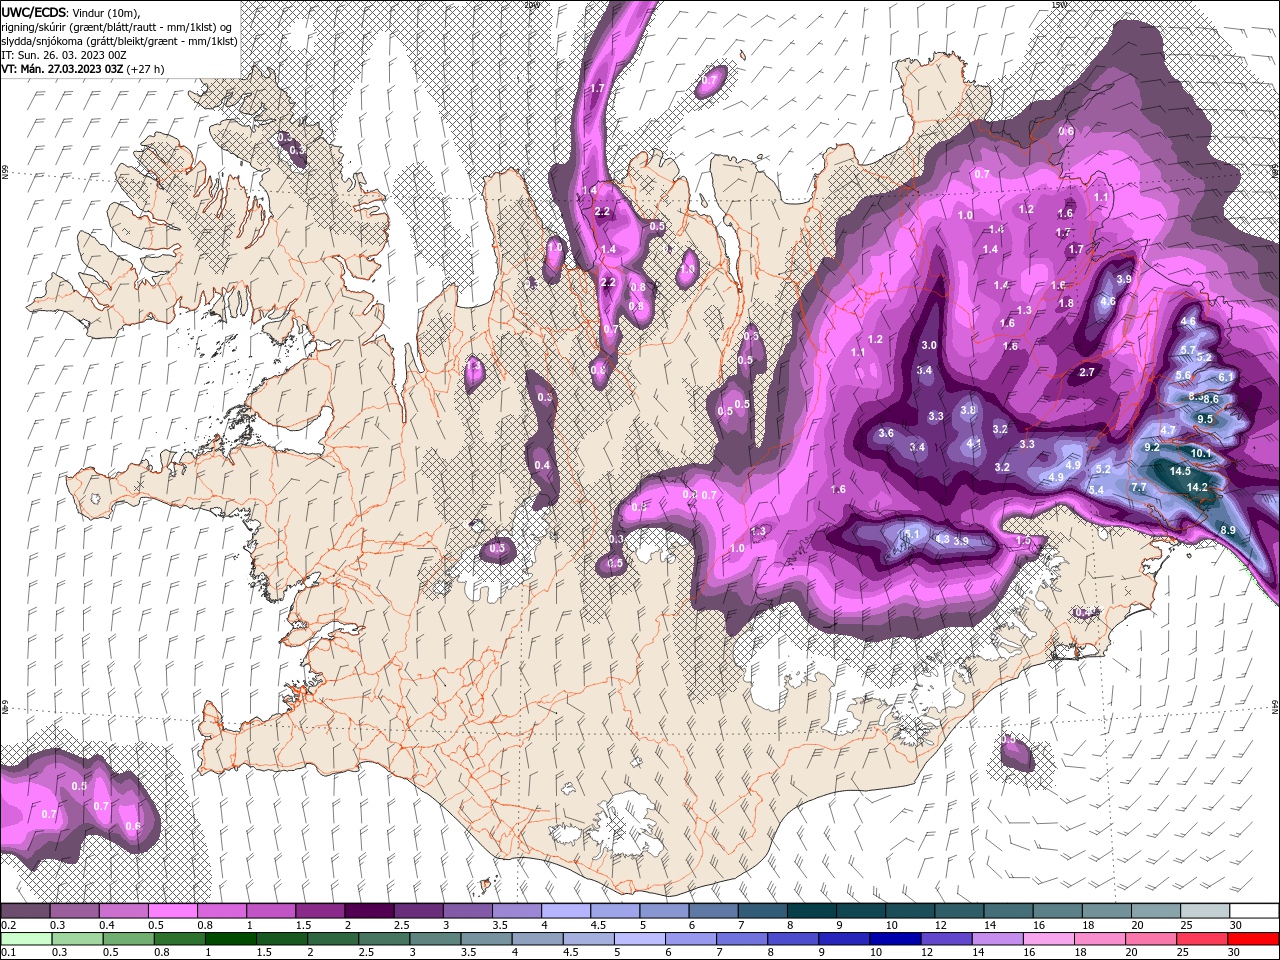
Task: Click the 9.2 precipitation value
Action: 1151,447
